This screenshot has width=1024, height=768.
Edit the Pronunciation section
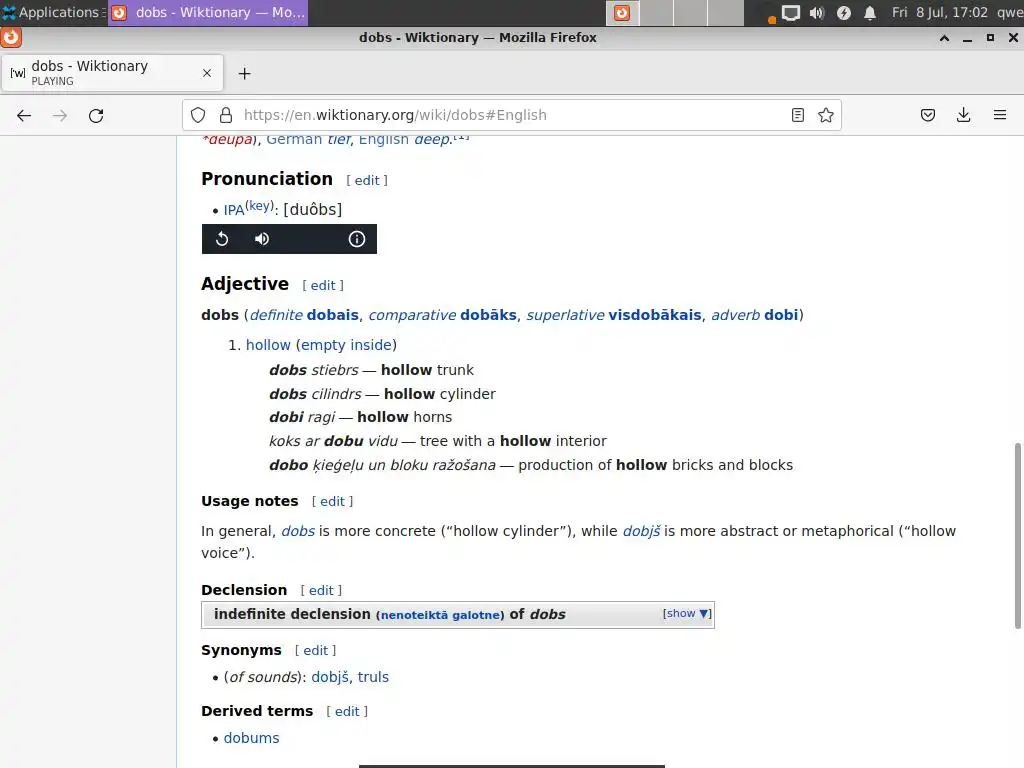367,181
